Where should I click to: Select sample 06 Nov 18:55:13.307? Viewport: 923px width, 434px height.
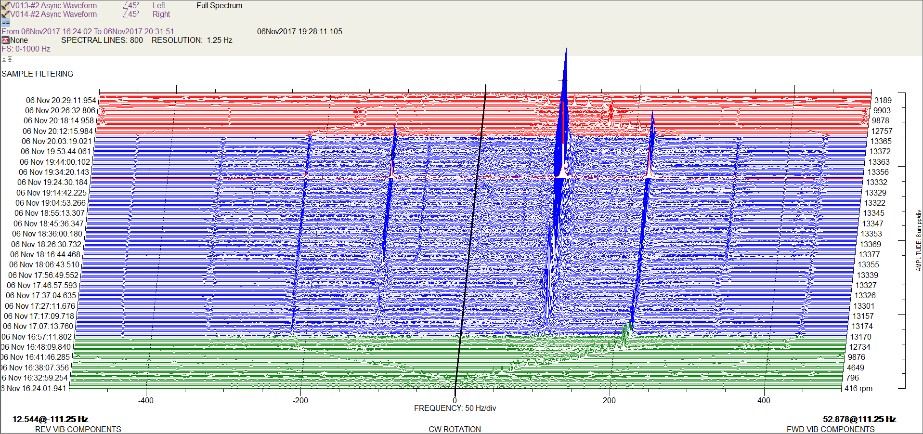pos(49,213)
